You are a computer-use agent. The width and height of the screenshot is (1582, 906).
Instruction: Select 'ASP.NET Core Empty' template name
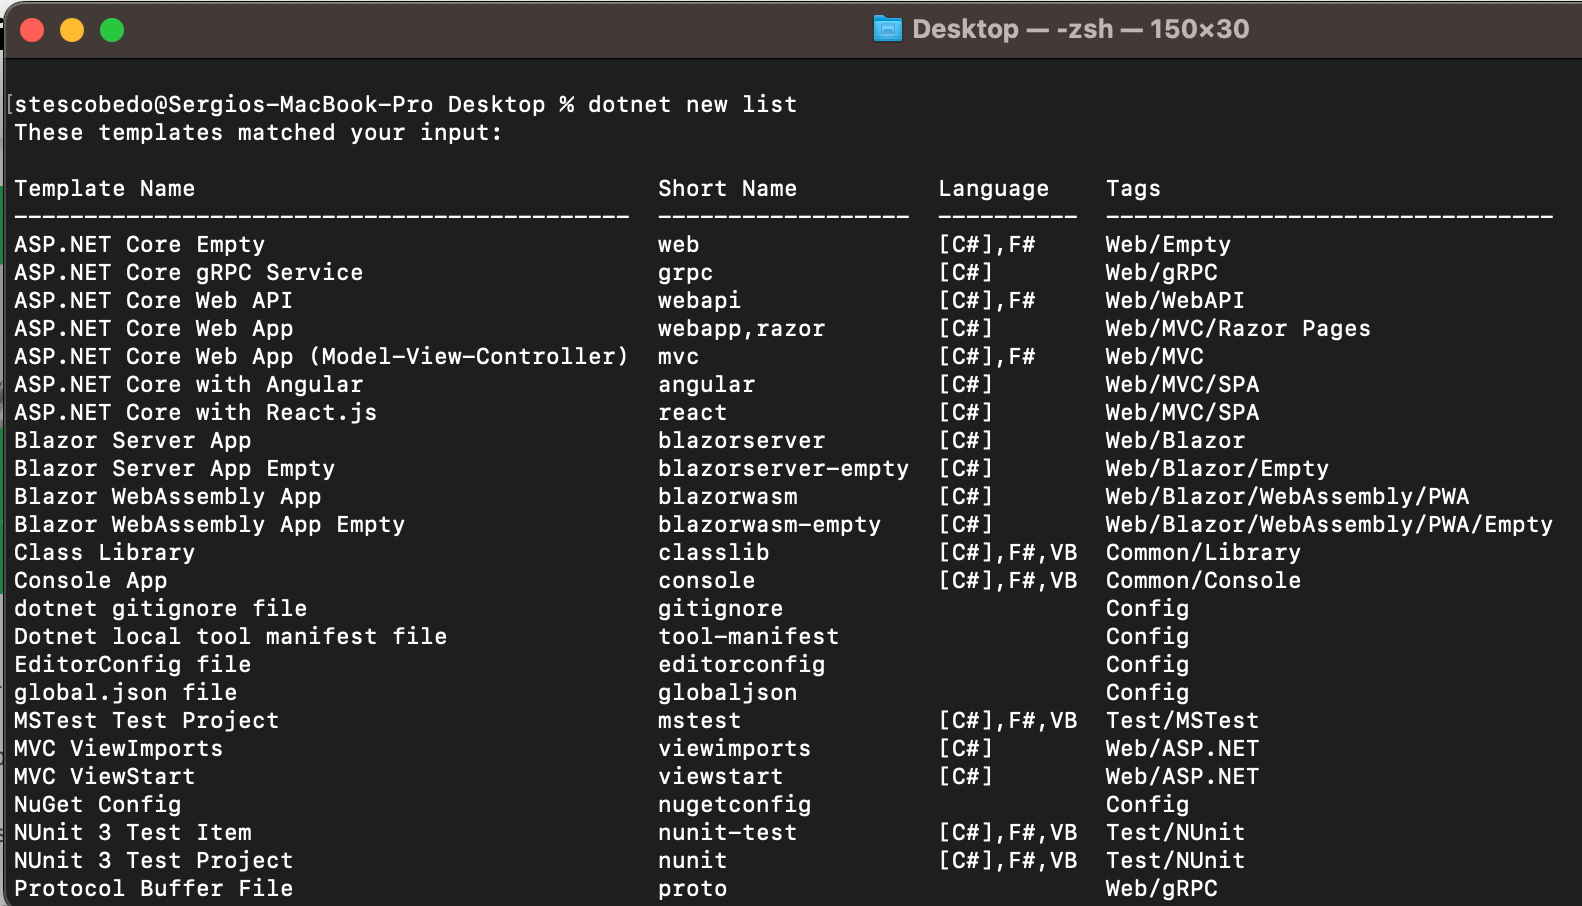pos(140,245)
